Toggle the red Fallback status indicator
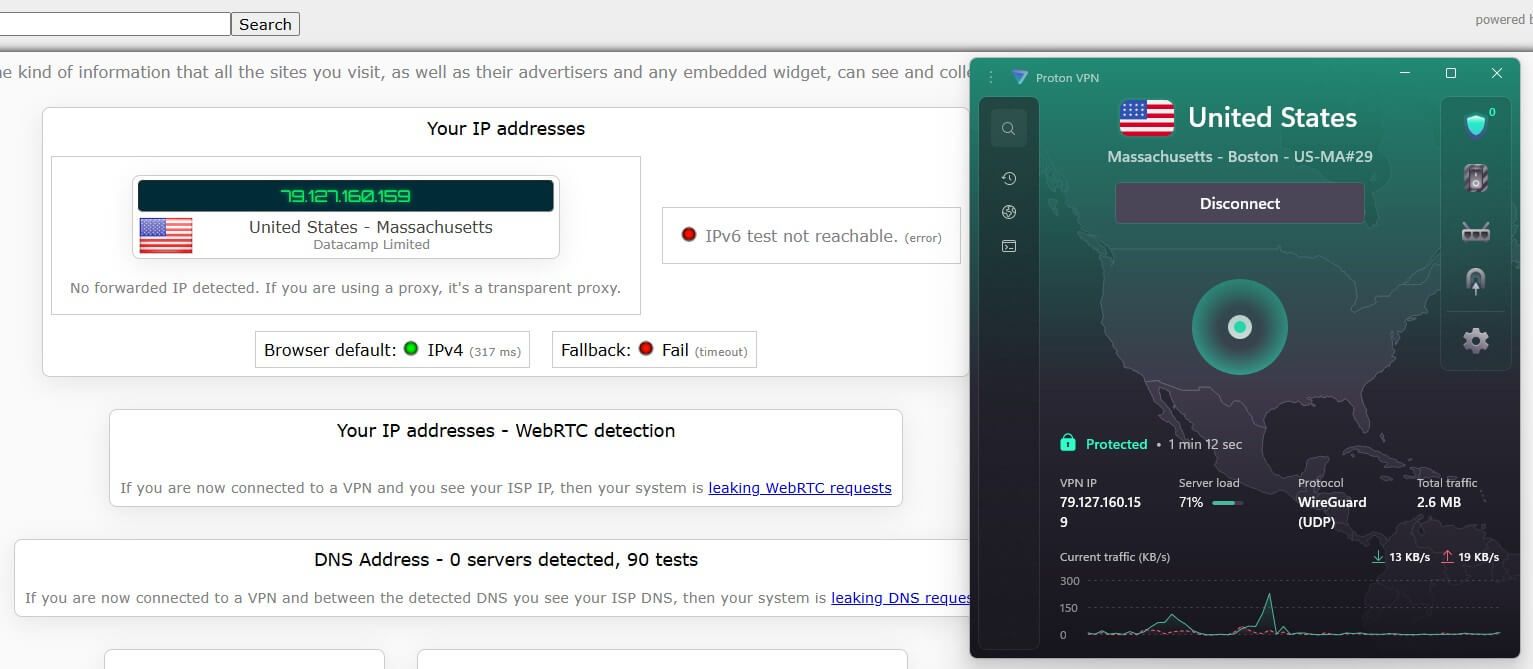The image size is (1533, 669). tap(645, 349)
